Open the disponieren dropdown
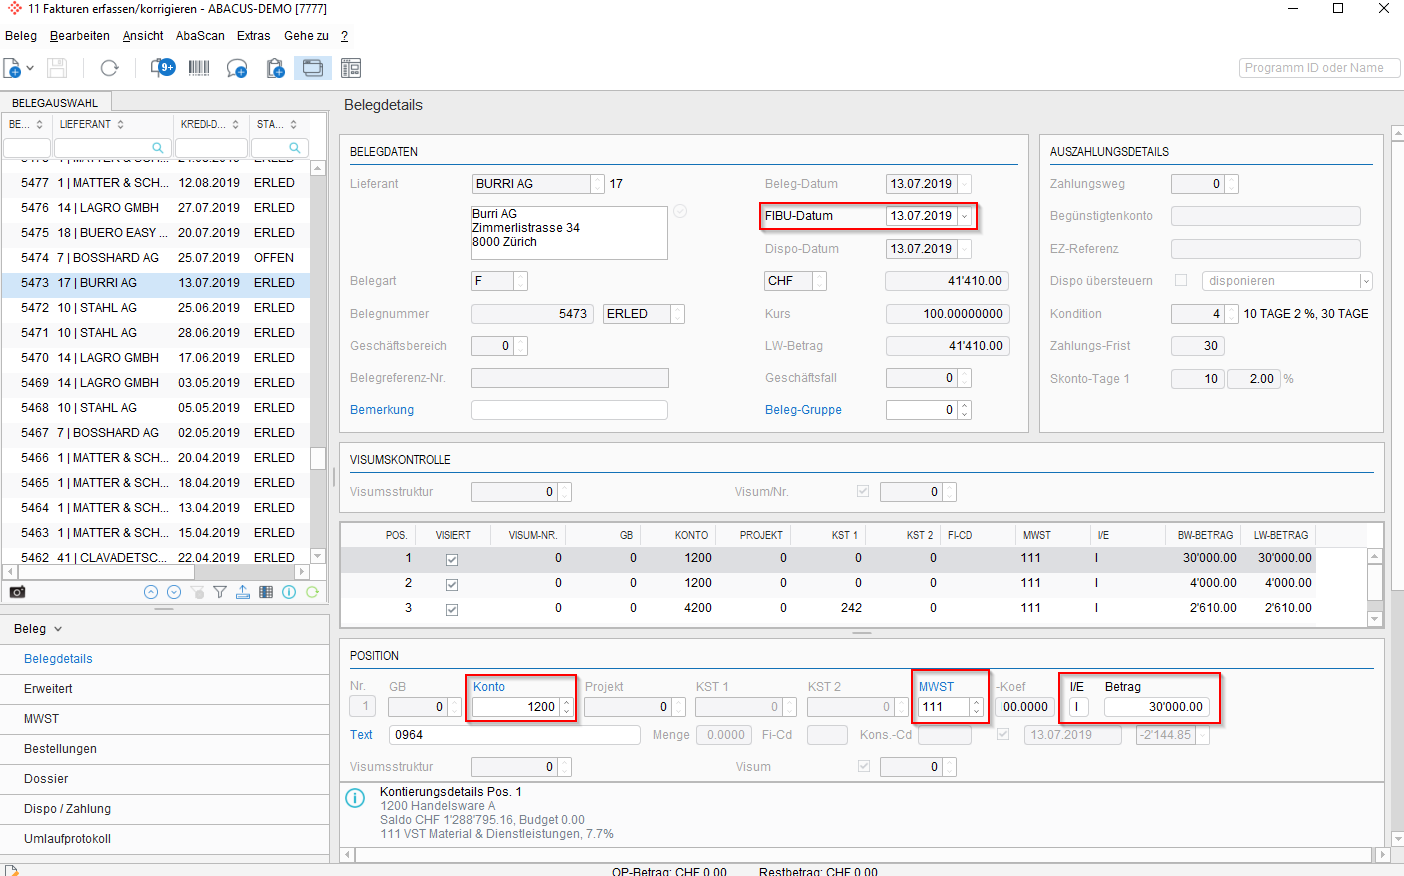Screen dimensions: 1404x876 click(x=1366, y=281)
